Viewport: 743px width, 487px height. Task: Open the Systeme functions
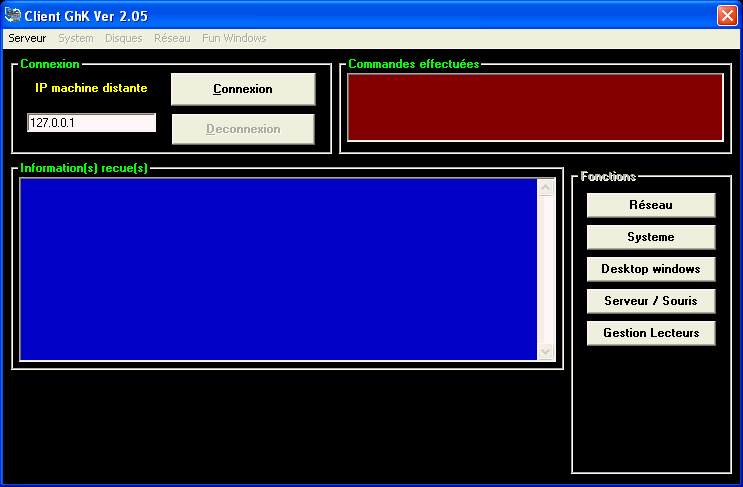pyautogui.click(x=651, y=237)
